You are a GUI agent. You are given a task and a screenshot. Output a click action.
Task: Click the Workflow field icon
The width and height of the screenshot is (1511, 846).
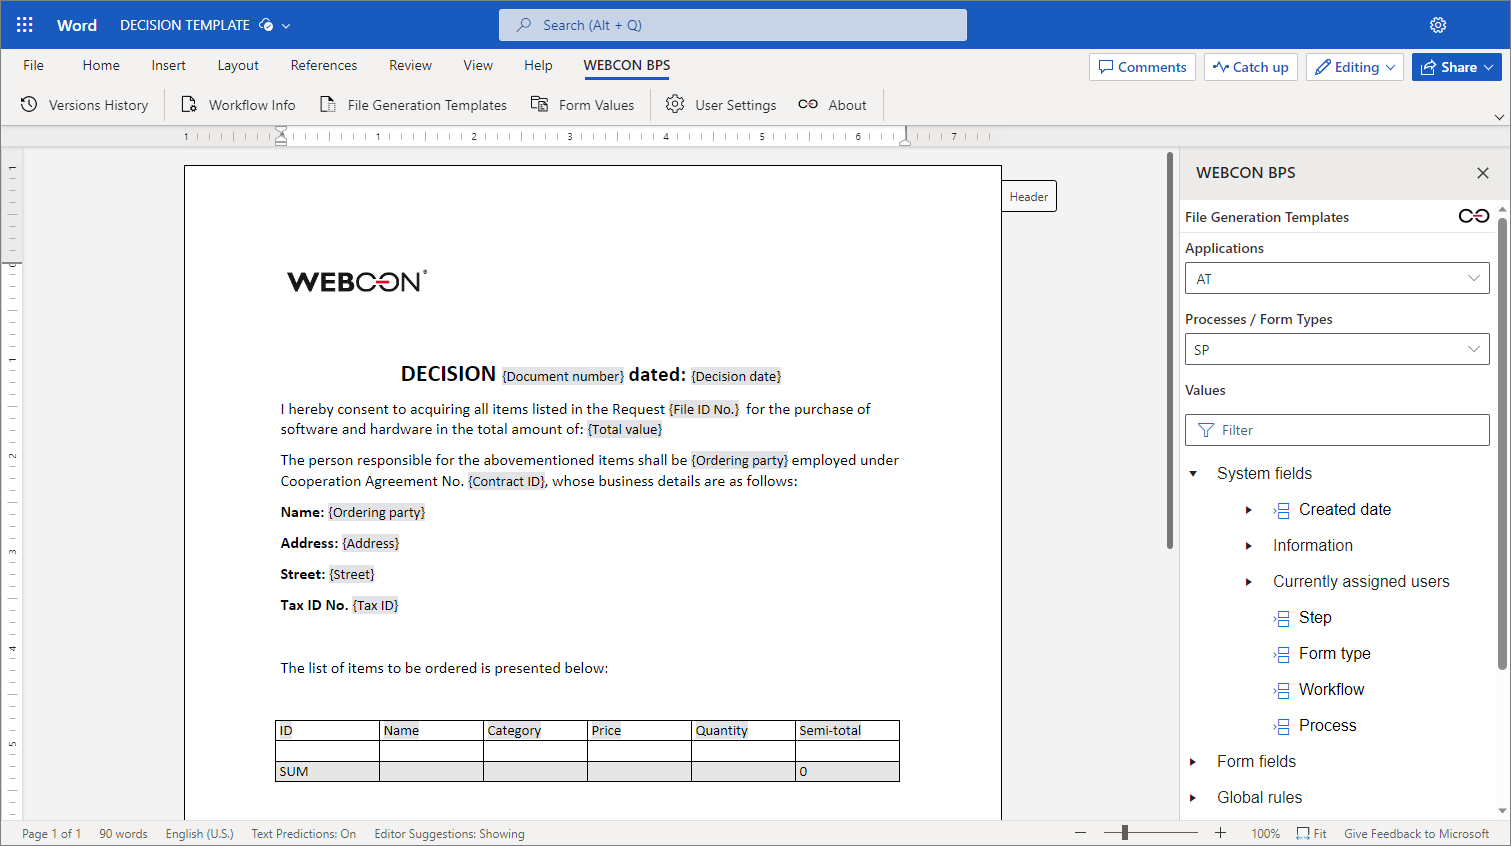[1282, 690]
